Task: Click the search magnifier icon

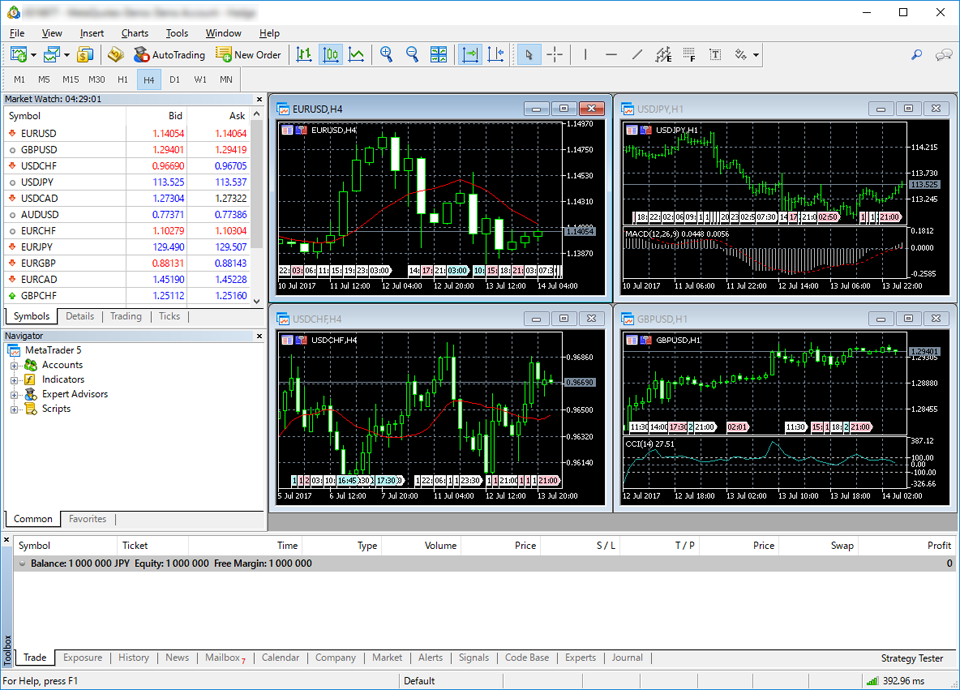Action: [x=917, y=54]
